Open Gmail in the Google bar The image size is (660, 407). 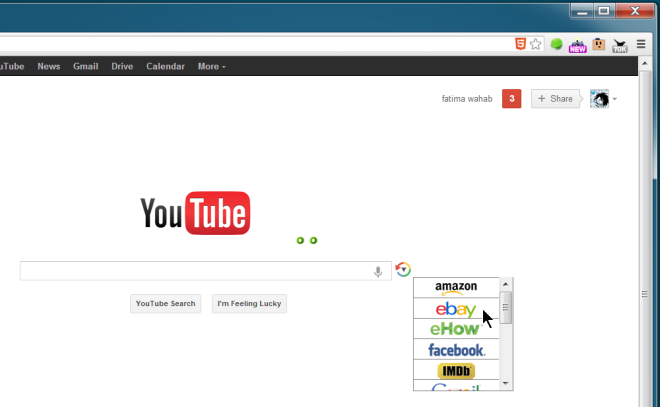click(x=85, y=67)
